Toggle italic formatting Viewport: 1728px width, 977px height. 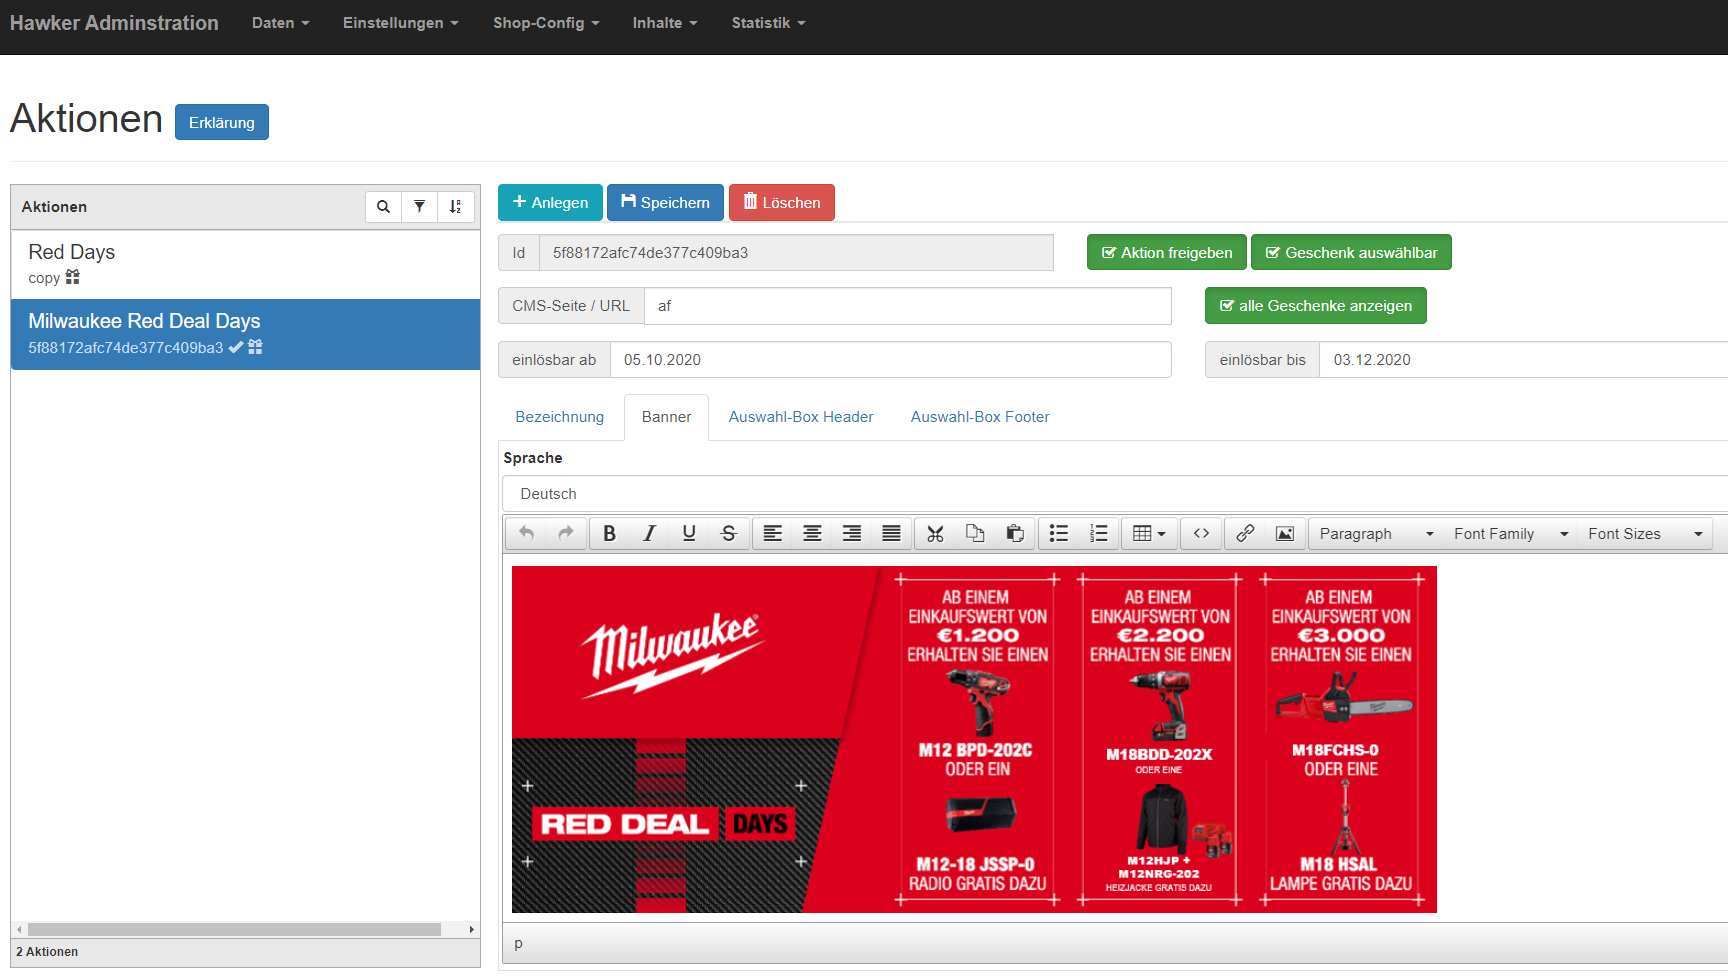click(x=649, y=534)
